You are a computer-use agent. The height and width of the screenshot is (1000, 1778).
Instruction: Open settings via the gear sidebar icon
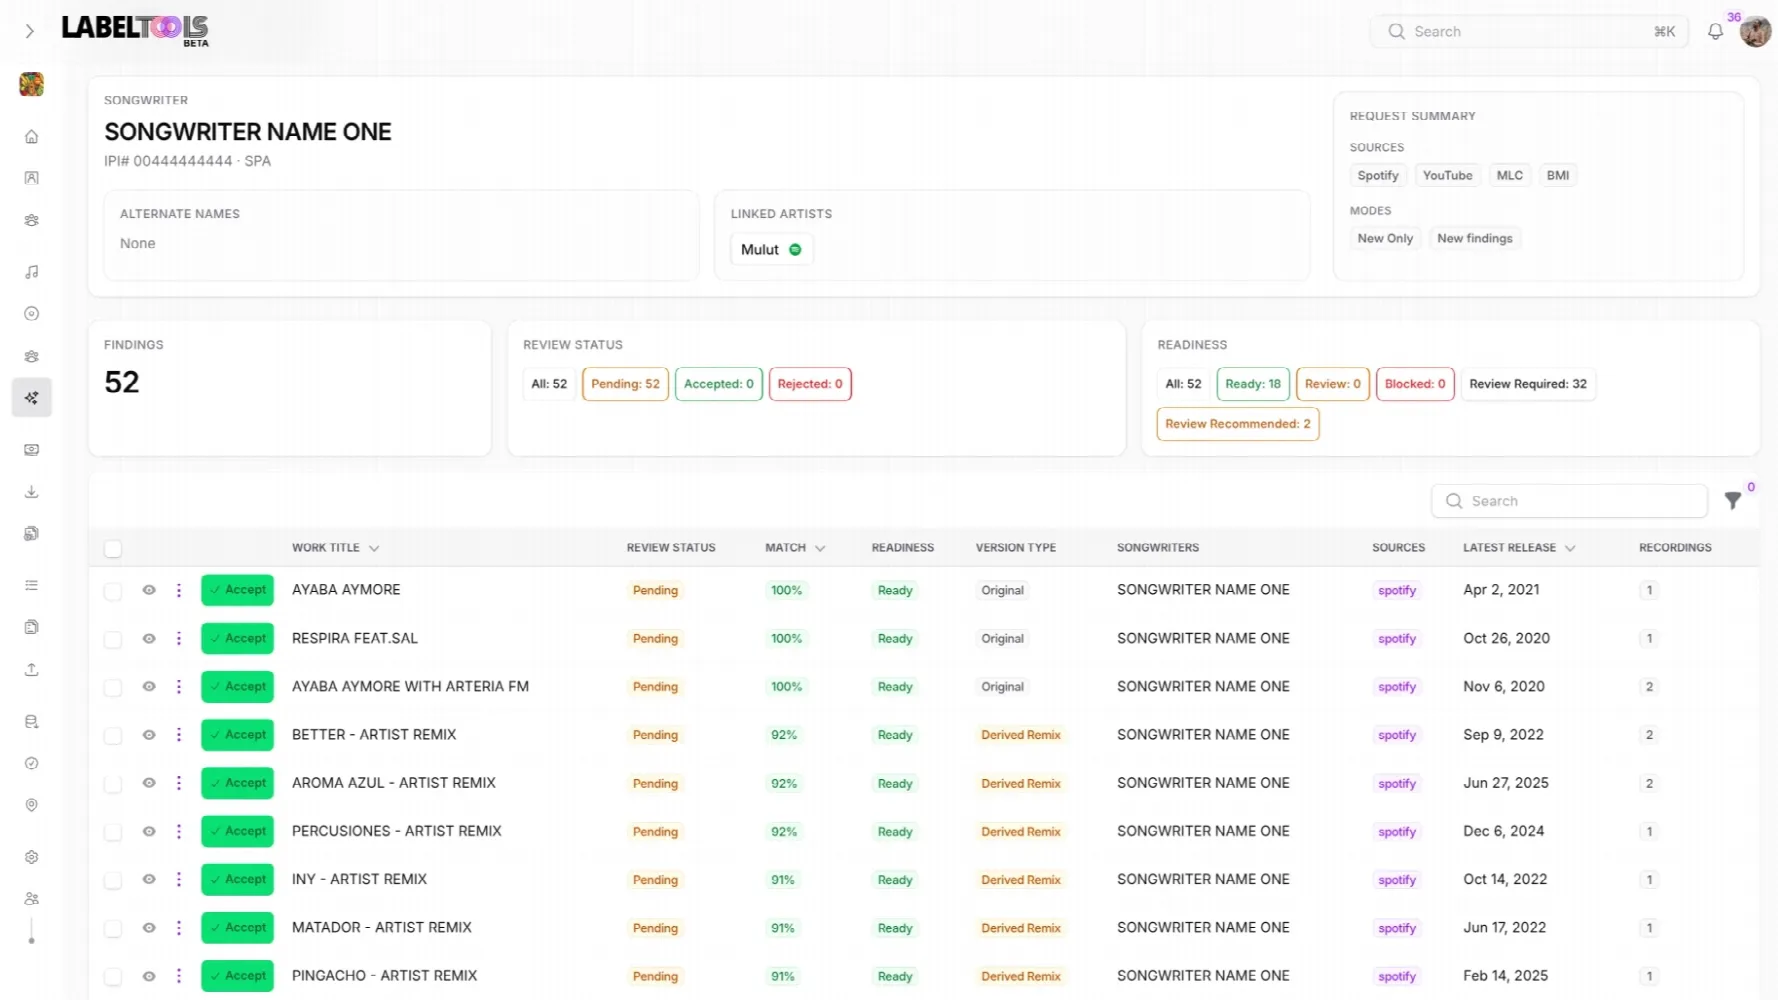click(x=32, y=857)
